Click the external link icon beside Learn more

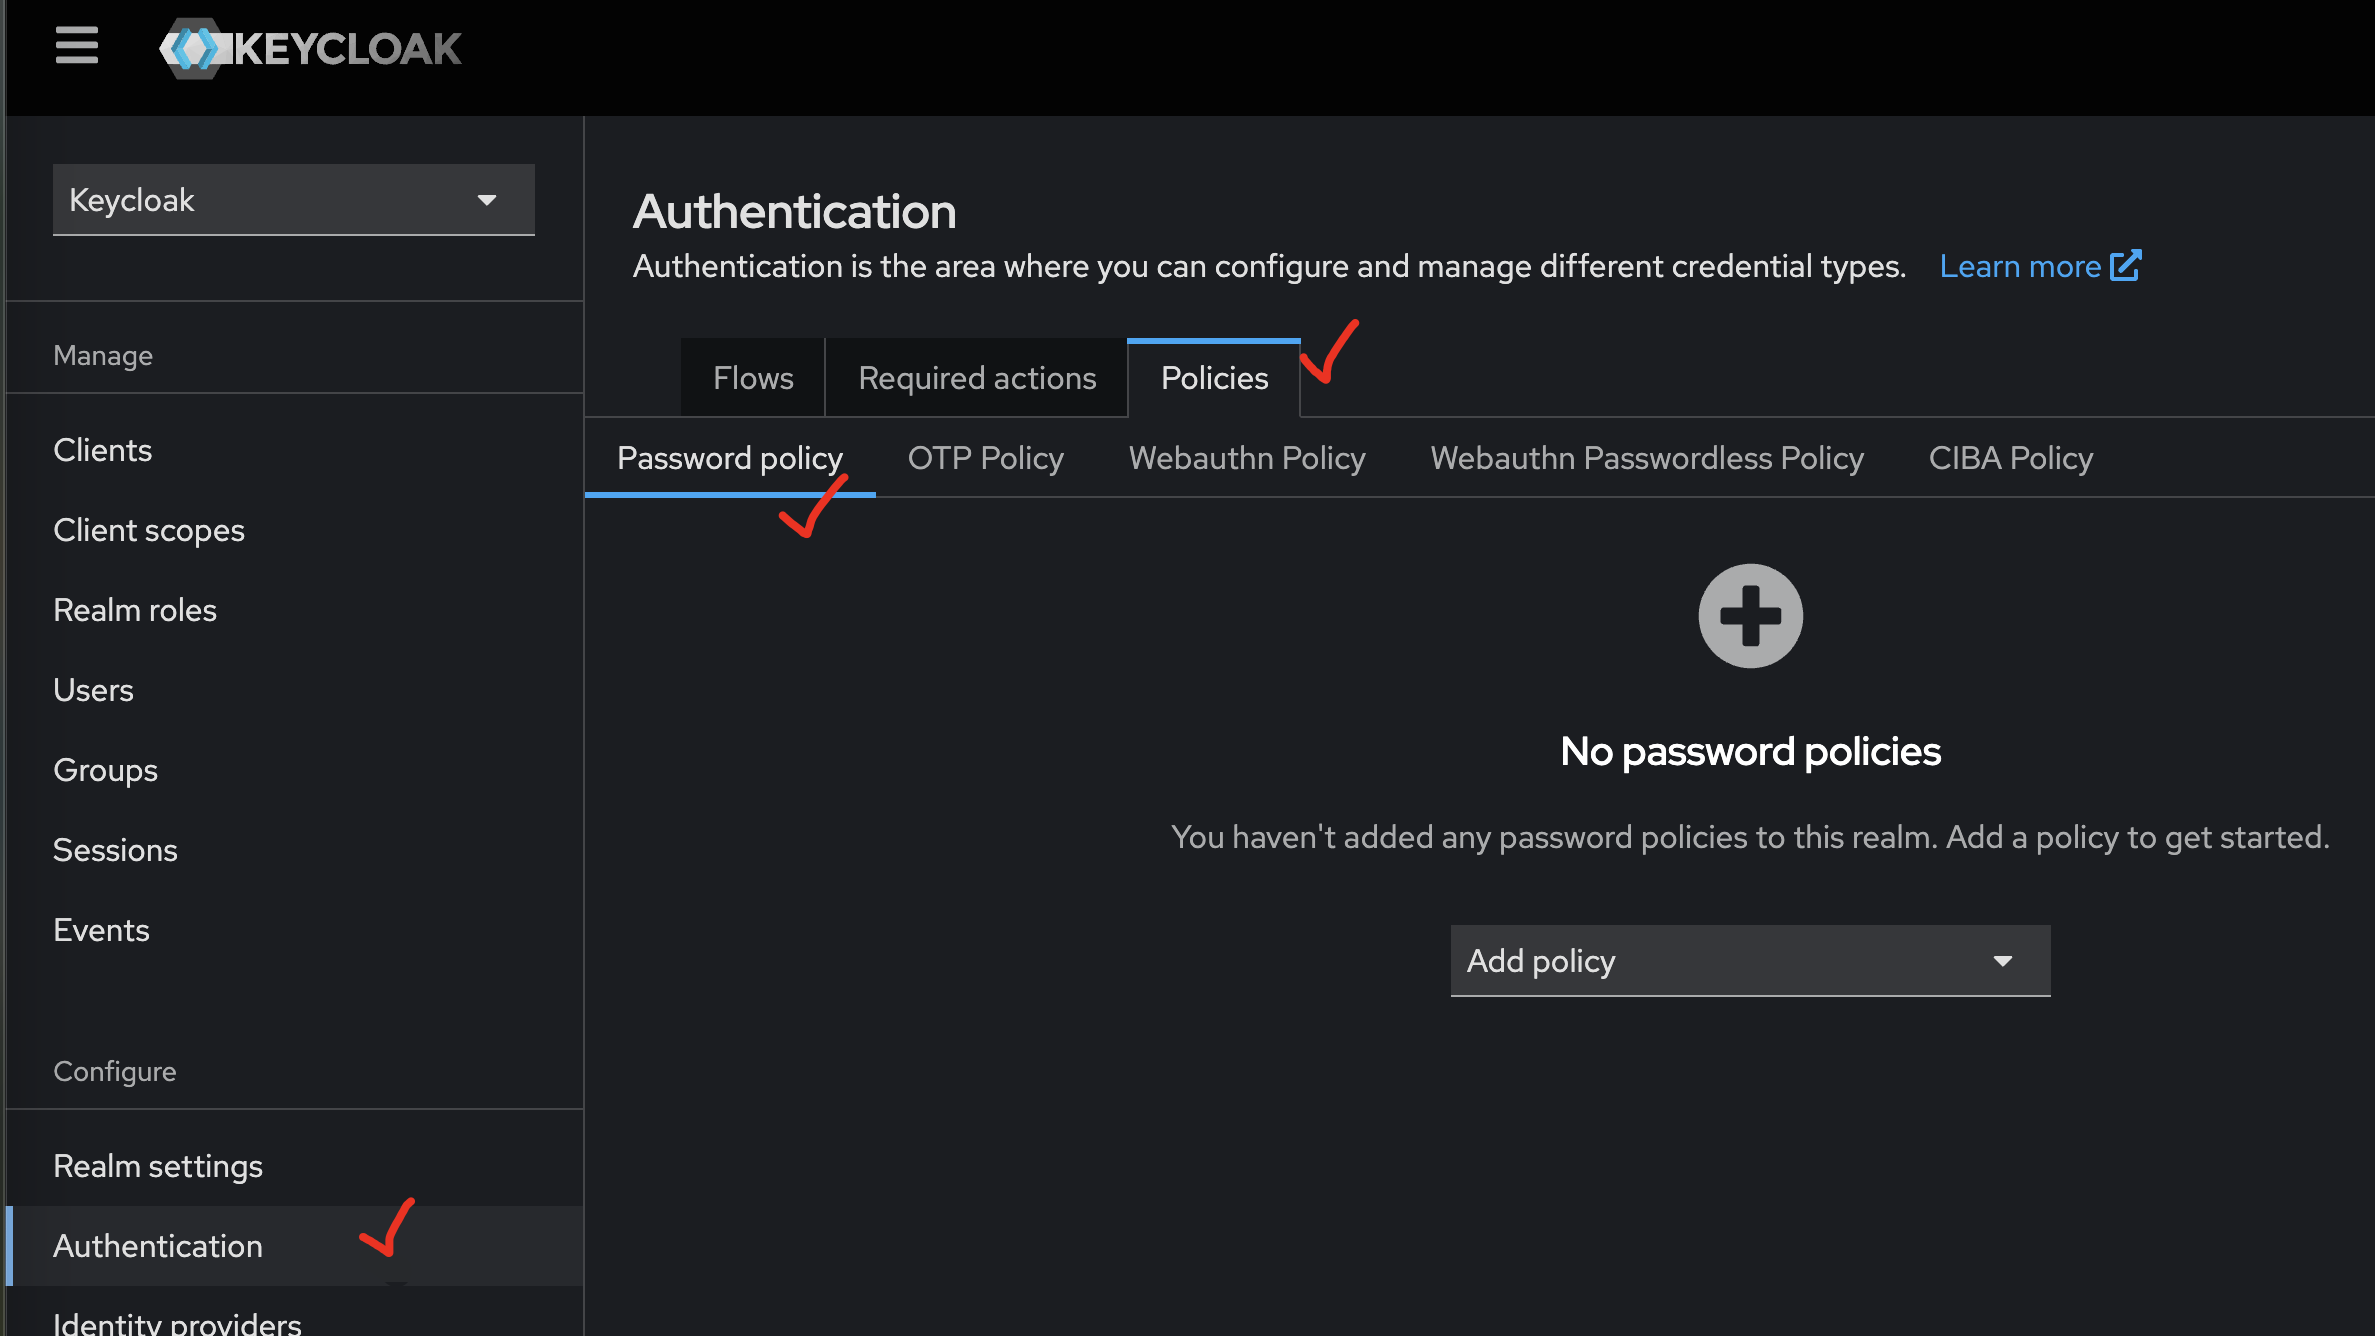pos(2125,266)
